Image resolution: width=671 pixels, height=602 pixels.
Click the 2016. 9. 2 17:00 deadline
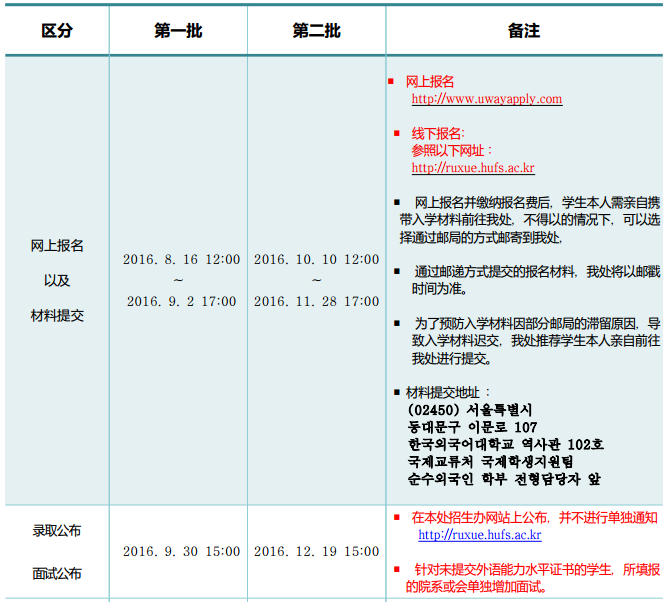tap(181, 301)
